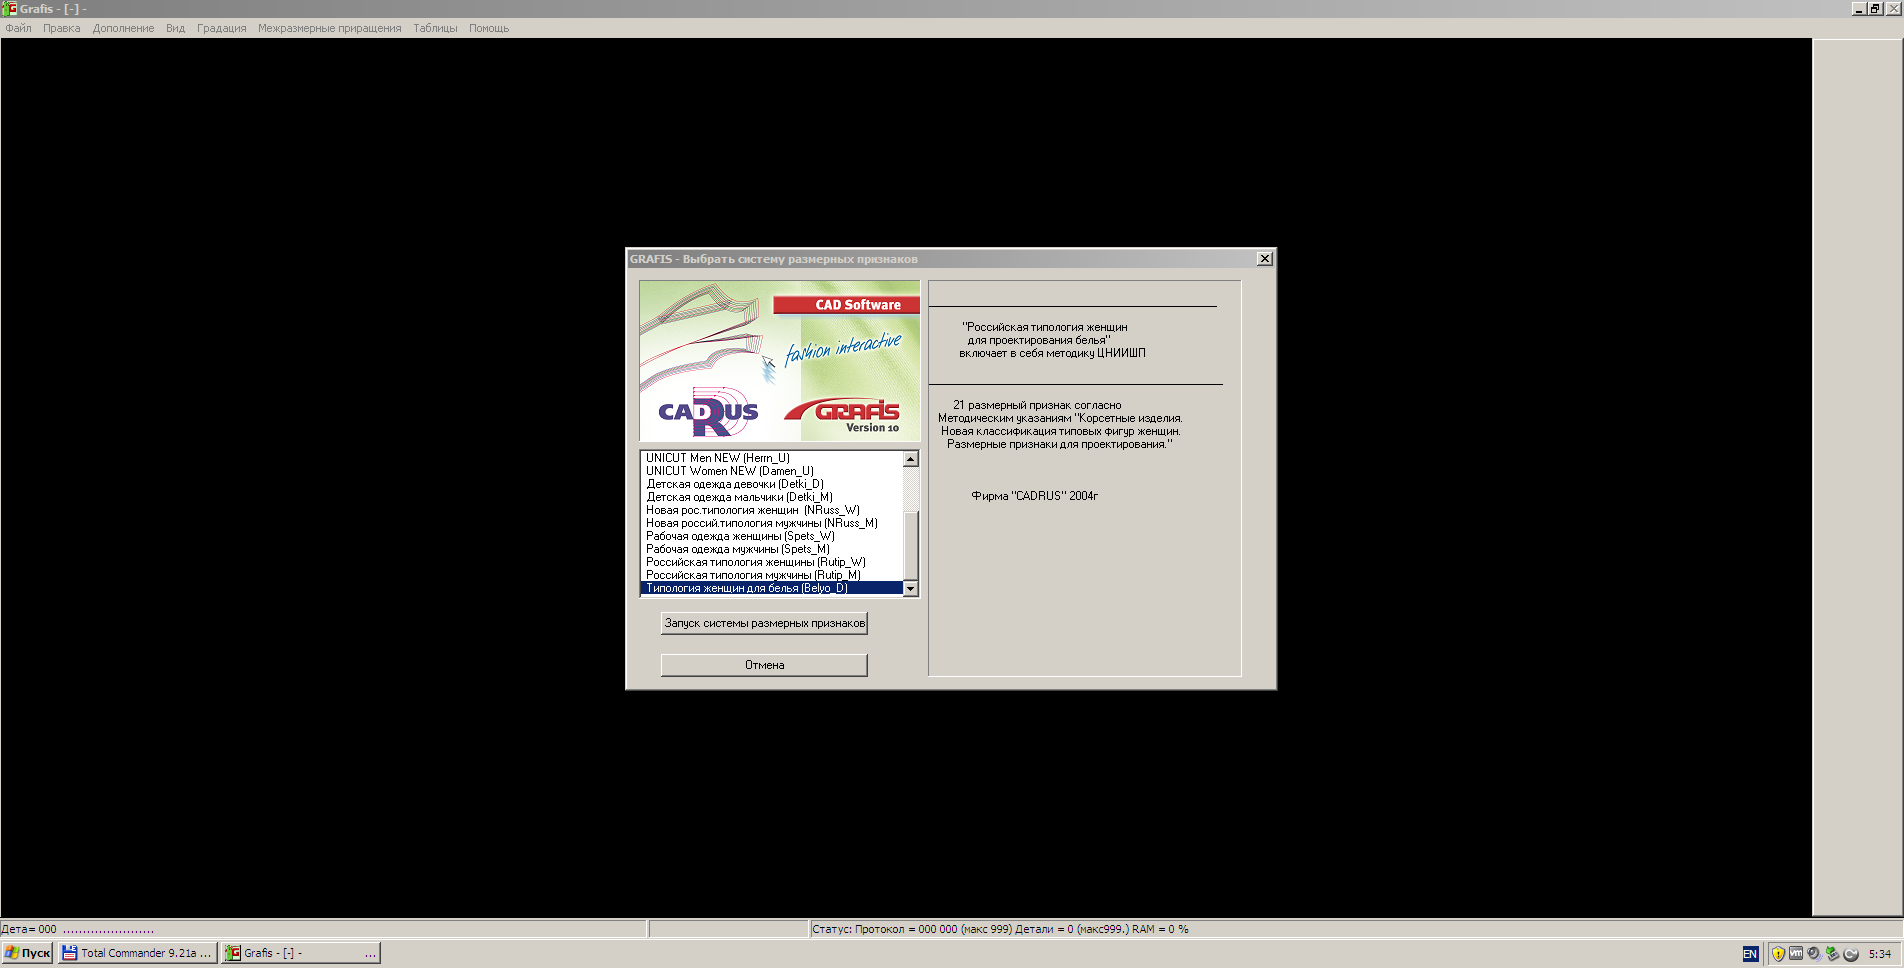
Task: Restore down the Grafis main window
Action: pos(1875,8)
